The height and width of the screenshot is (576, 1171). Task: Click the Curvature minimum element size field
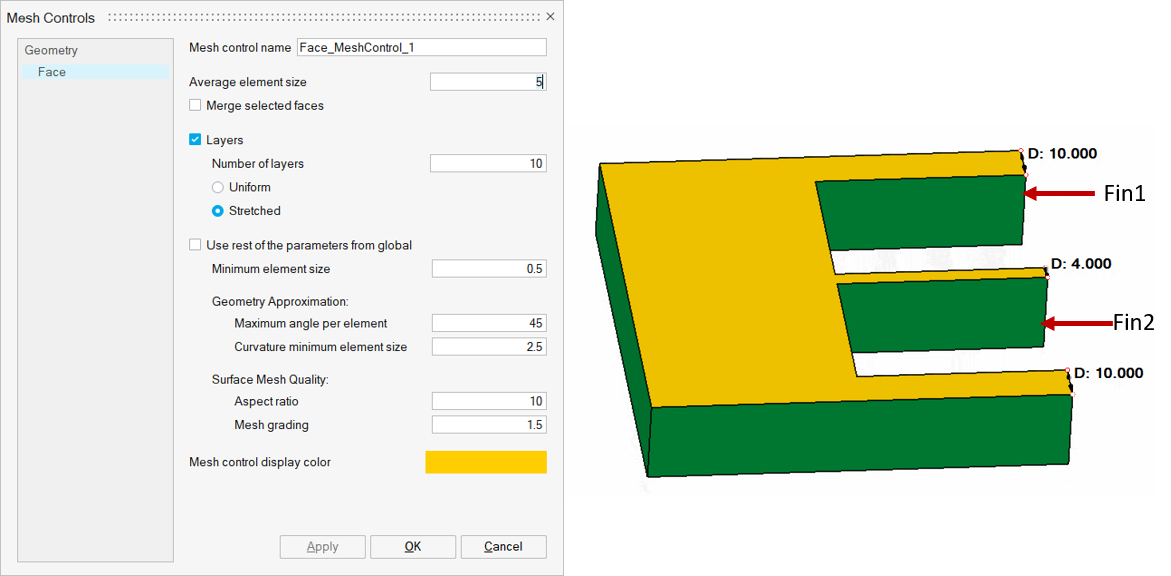coord(488,347)
